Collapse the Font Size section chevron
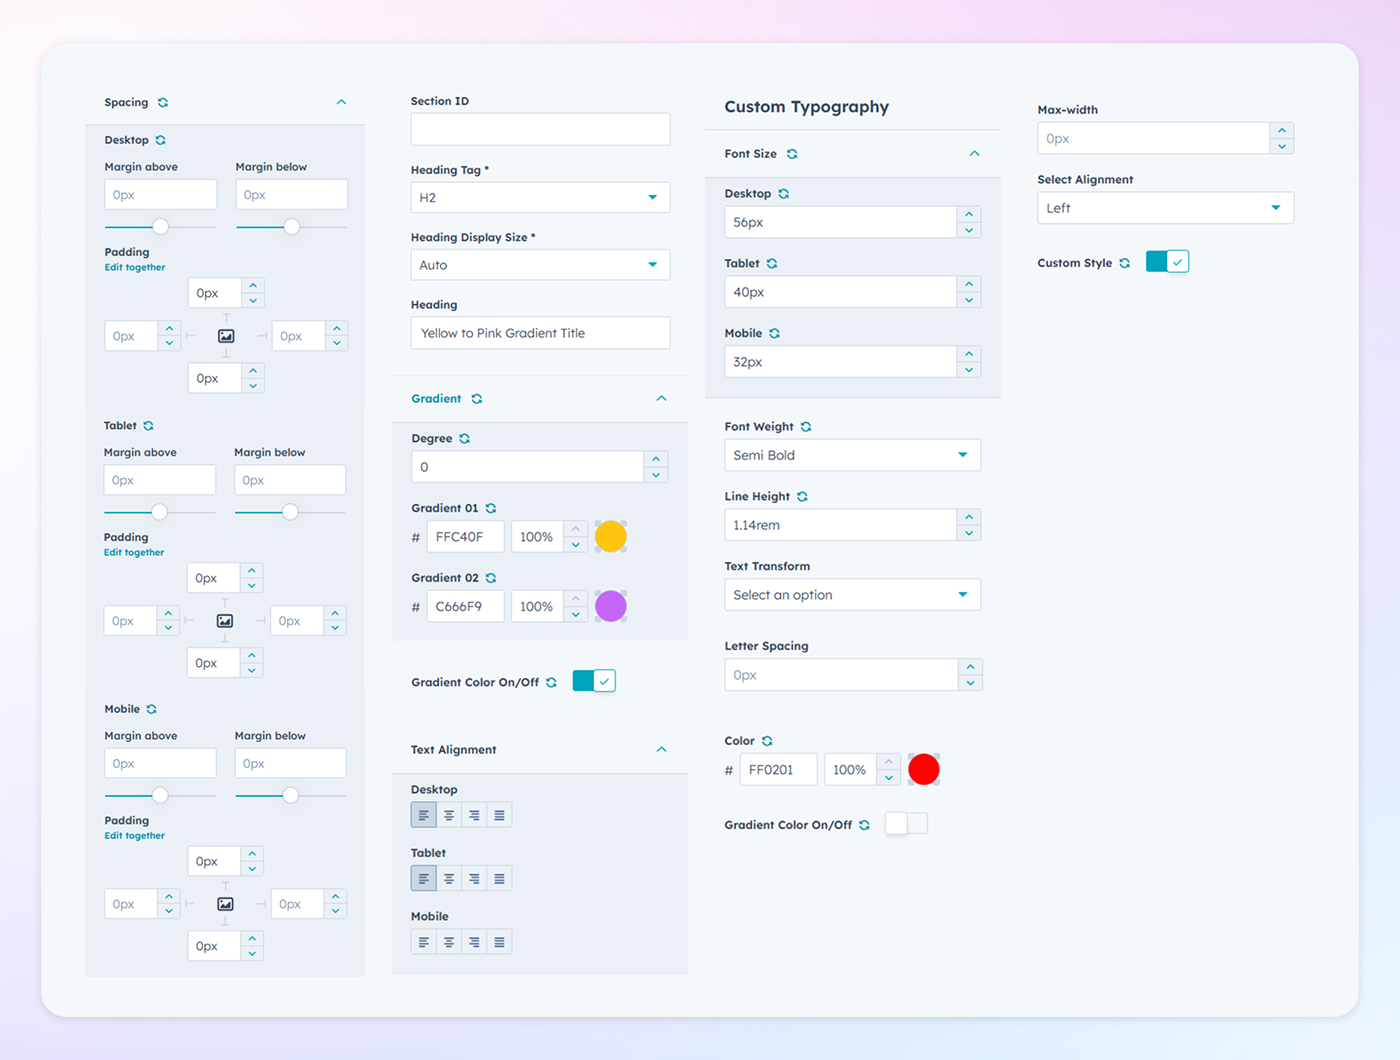Screen dimensions: 1400x1060 click(x=975, y=154)
